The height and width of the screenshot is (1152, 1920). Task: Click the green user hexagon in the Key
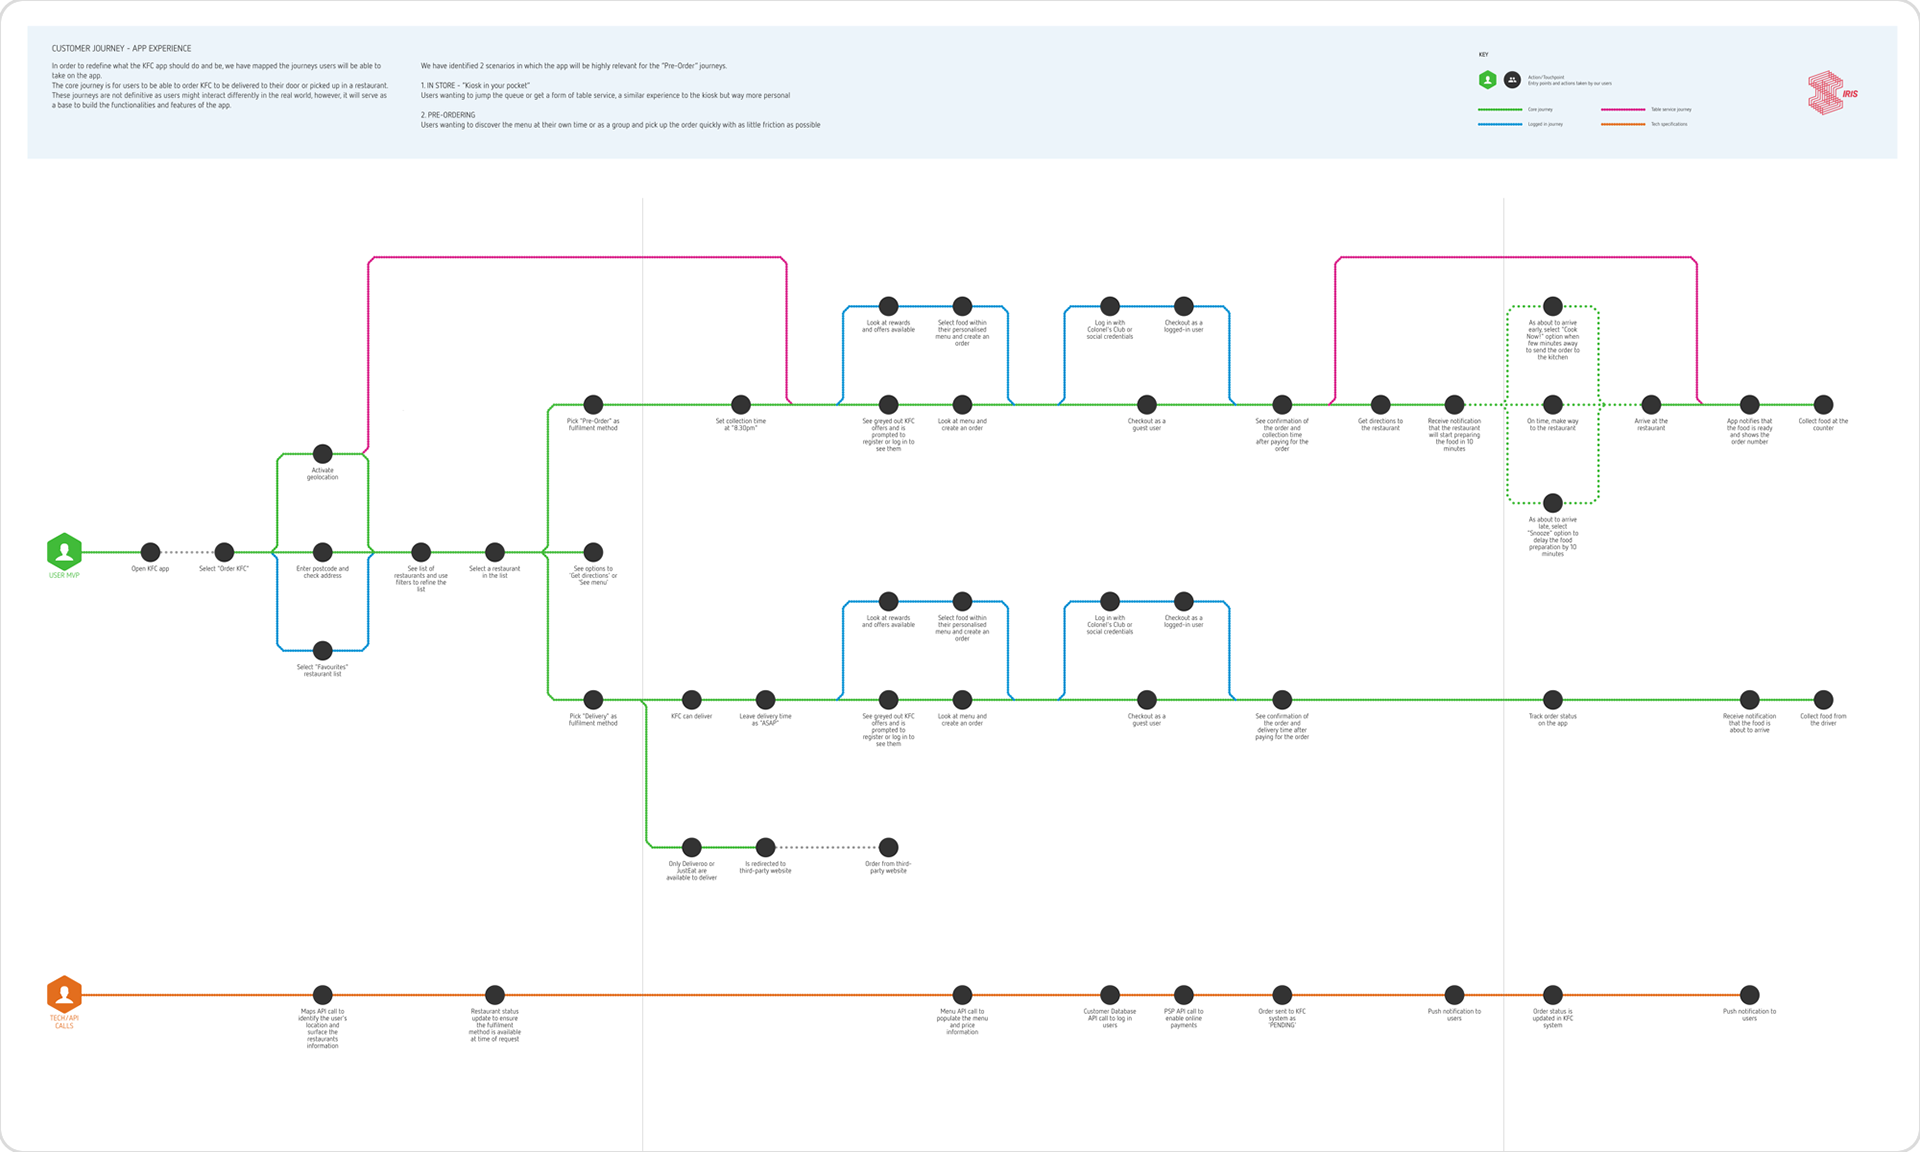point(1488,80)
